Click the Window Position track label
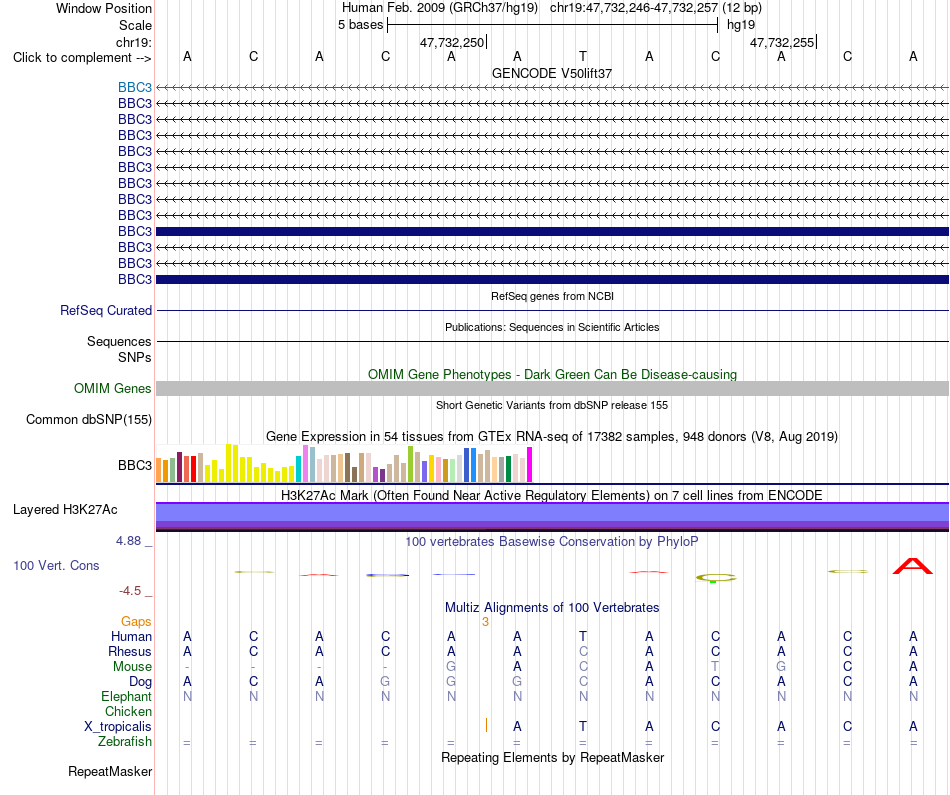The image size is (950, 795). click(104, 8)
